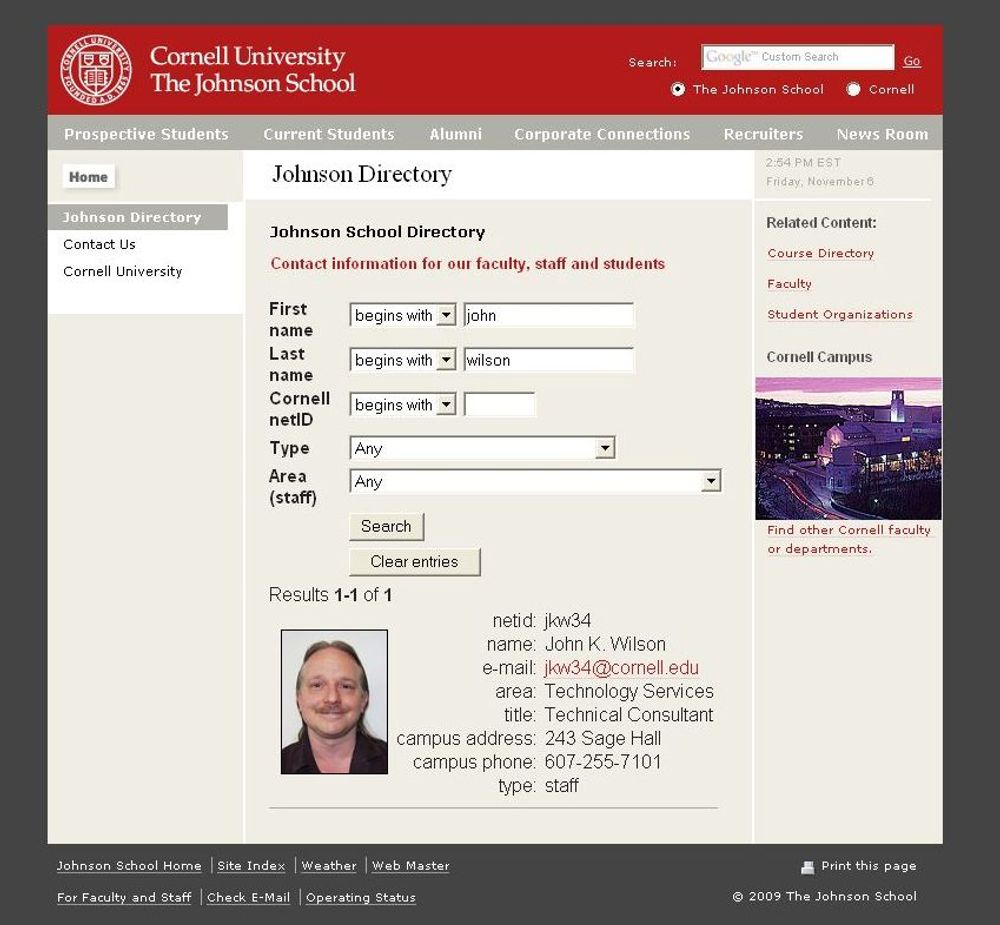Open Site Index footer link
This screenshot has width=1000, height=925.
pyautogui.click(x=251, y=866)
